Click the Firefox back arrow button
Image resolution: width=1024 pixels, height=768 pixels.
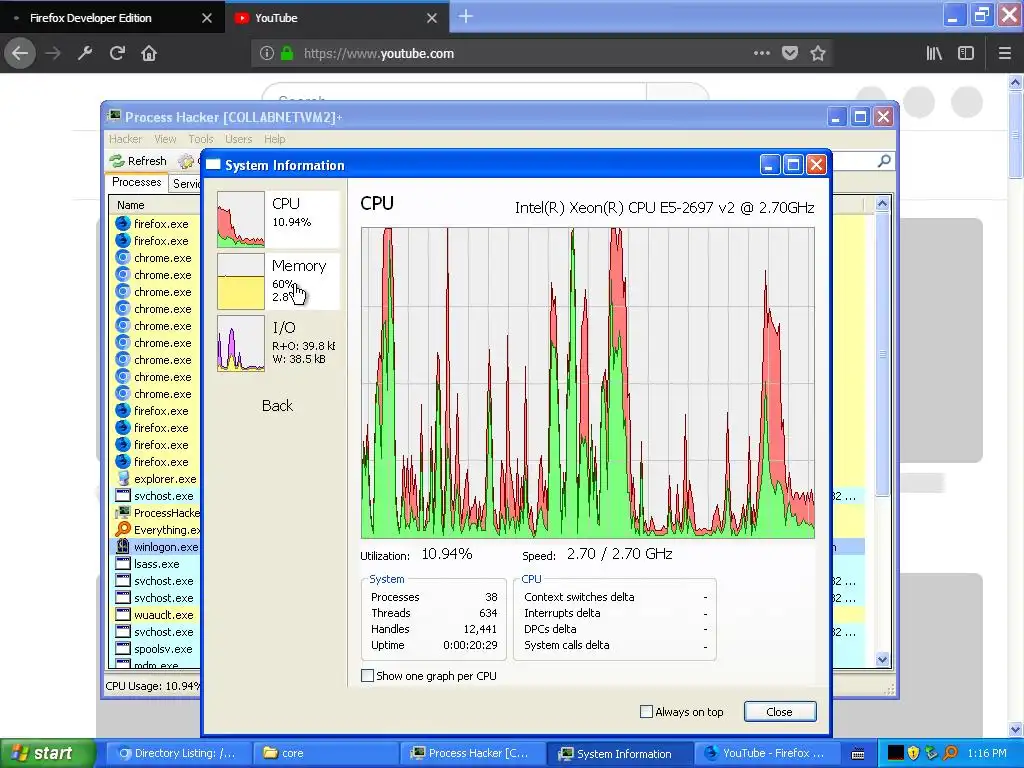tap(20, 54)
